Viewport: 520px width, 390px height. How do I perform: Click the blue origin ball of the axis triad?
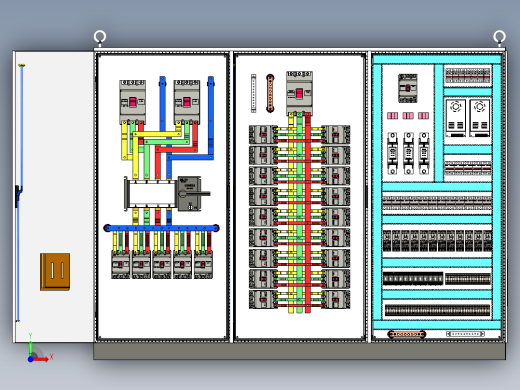30,359
